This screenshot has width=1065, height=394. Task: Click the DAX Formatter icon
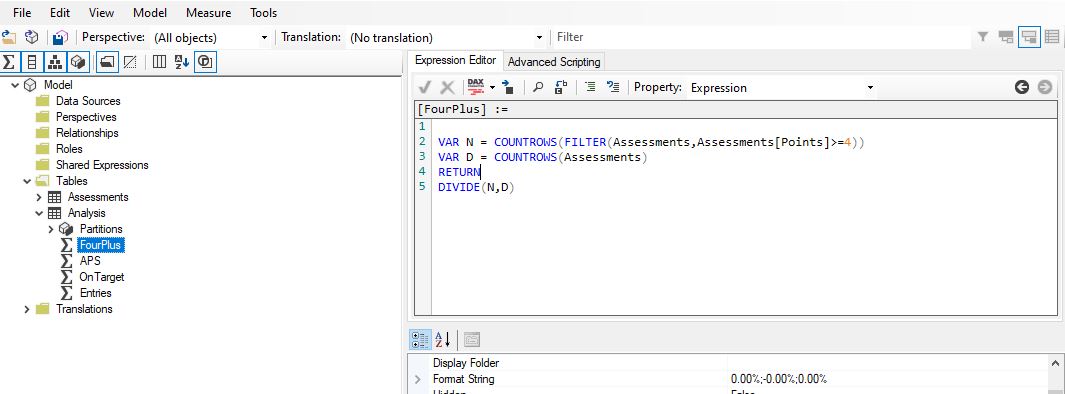click(476, 87)
